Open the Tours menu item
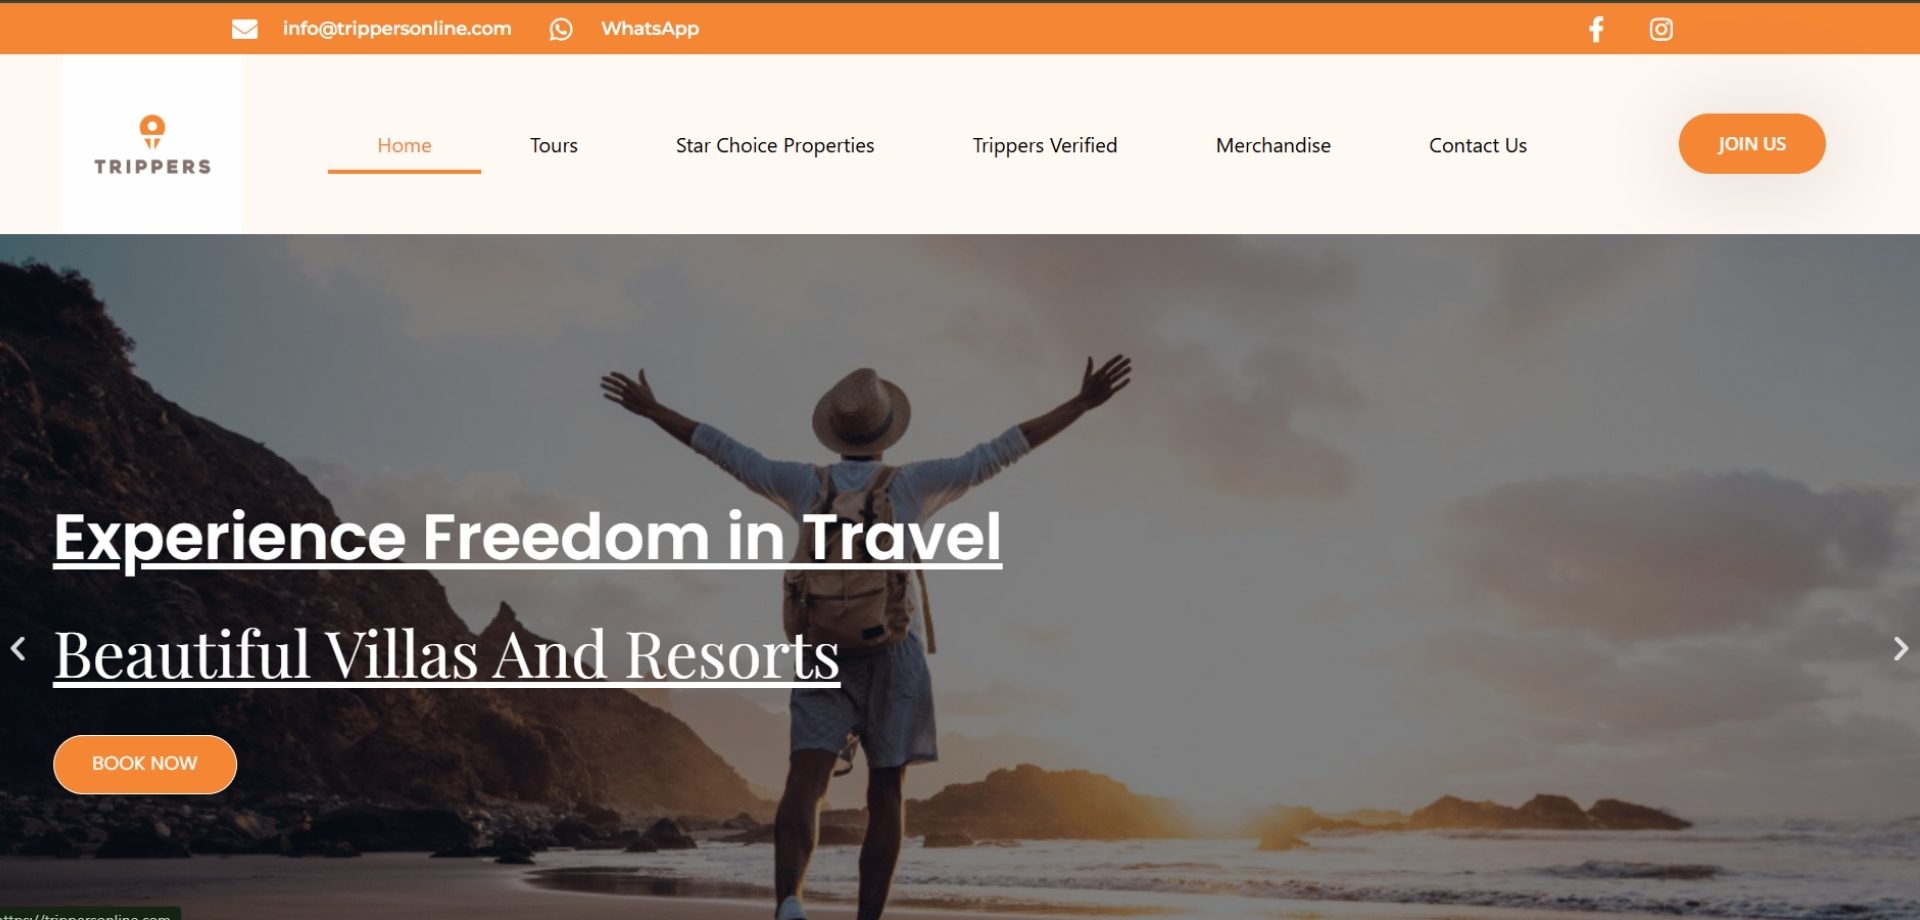The height and width of the screenshot is (920, 1920). point(554,145)
